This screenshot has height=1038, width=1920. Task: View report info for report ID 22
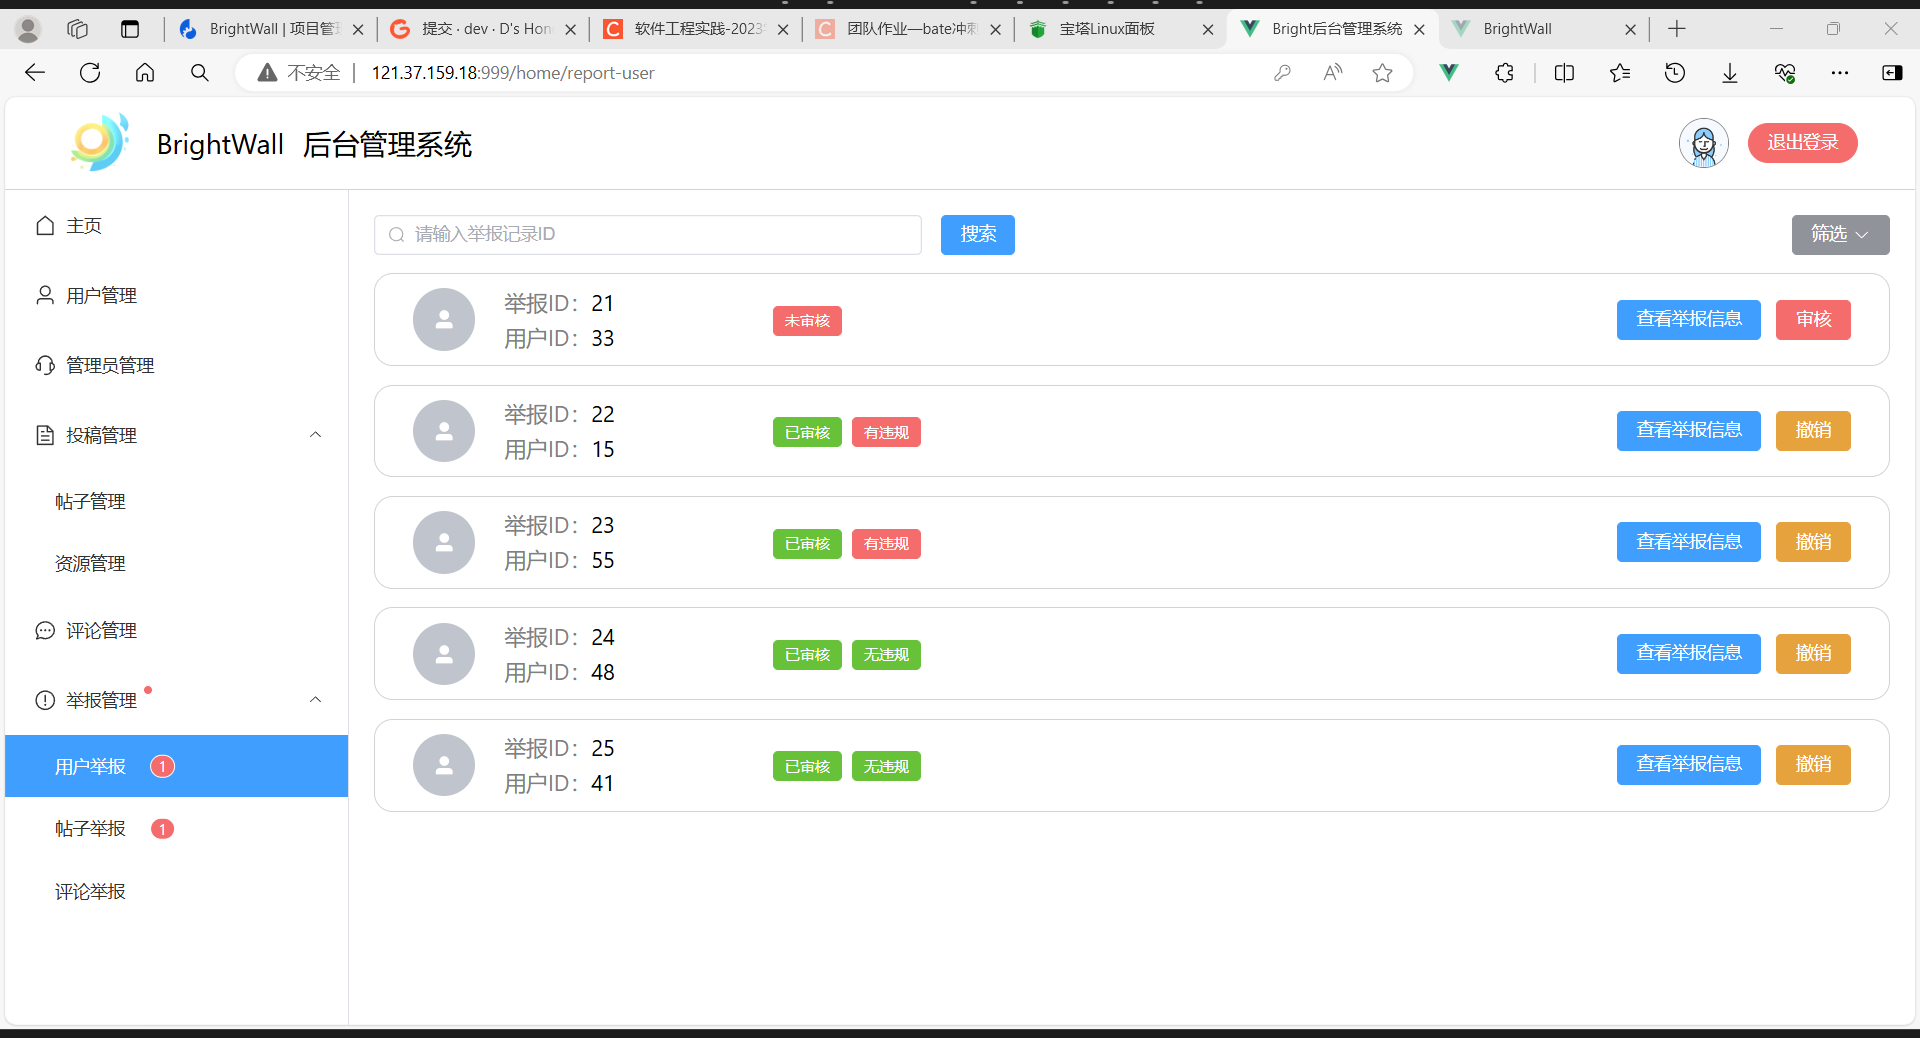1688,431
